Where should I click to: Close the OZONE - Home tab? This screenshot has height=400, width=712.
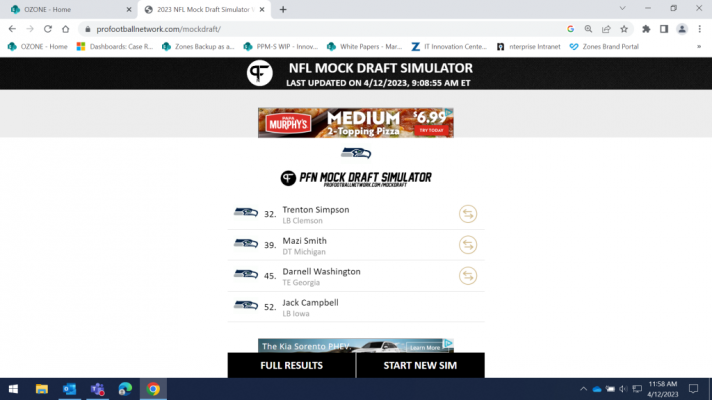pos(129,9)
